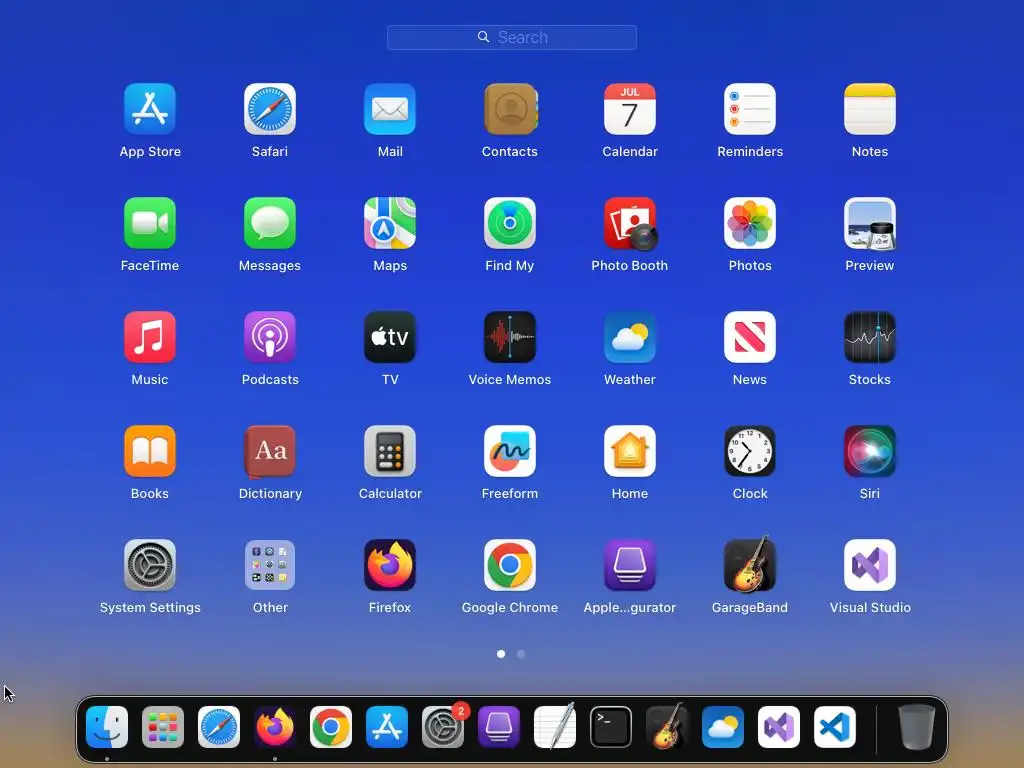
Task: Open App Store from the Dock
Action: point(387,727)
